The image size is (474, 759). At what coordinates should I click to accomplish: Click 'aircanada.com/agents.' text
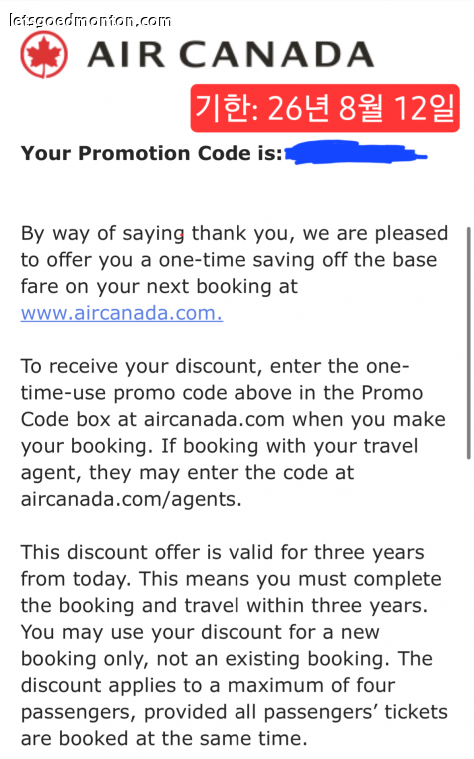coord(131,499)
